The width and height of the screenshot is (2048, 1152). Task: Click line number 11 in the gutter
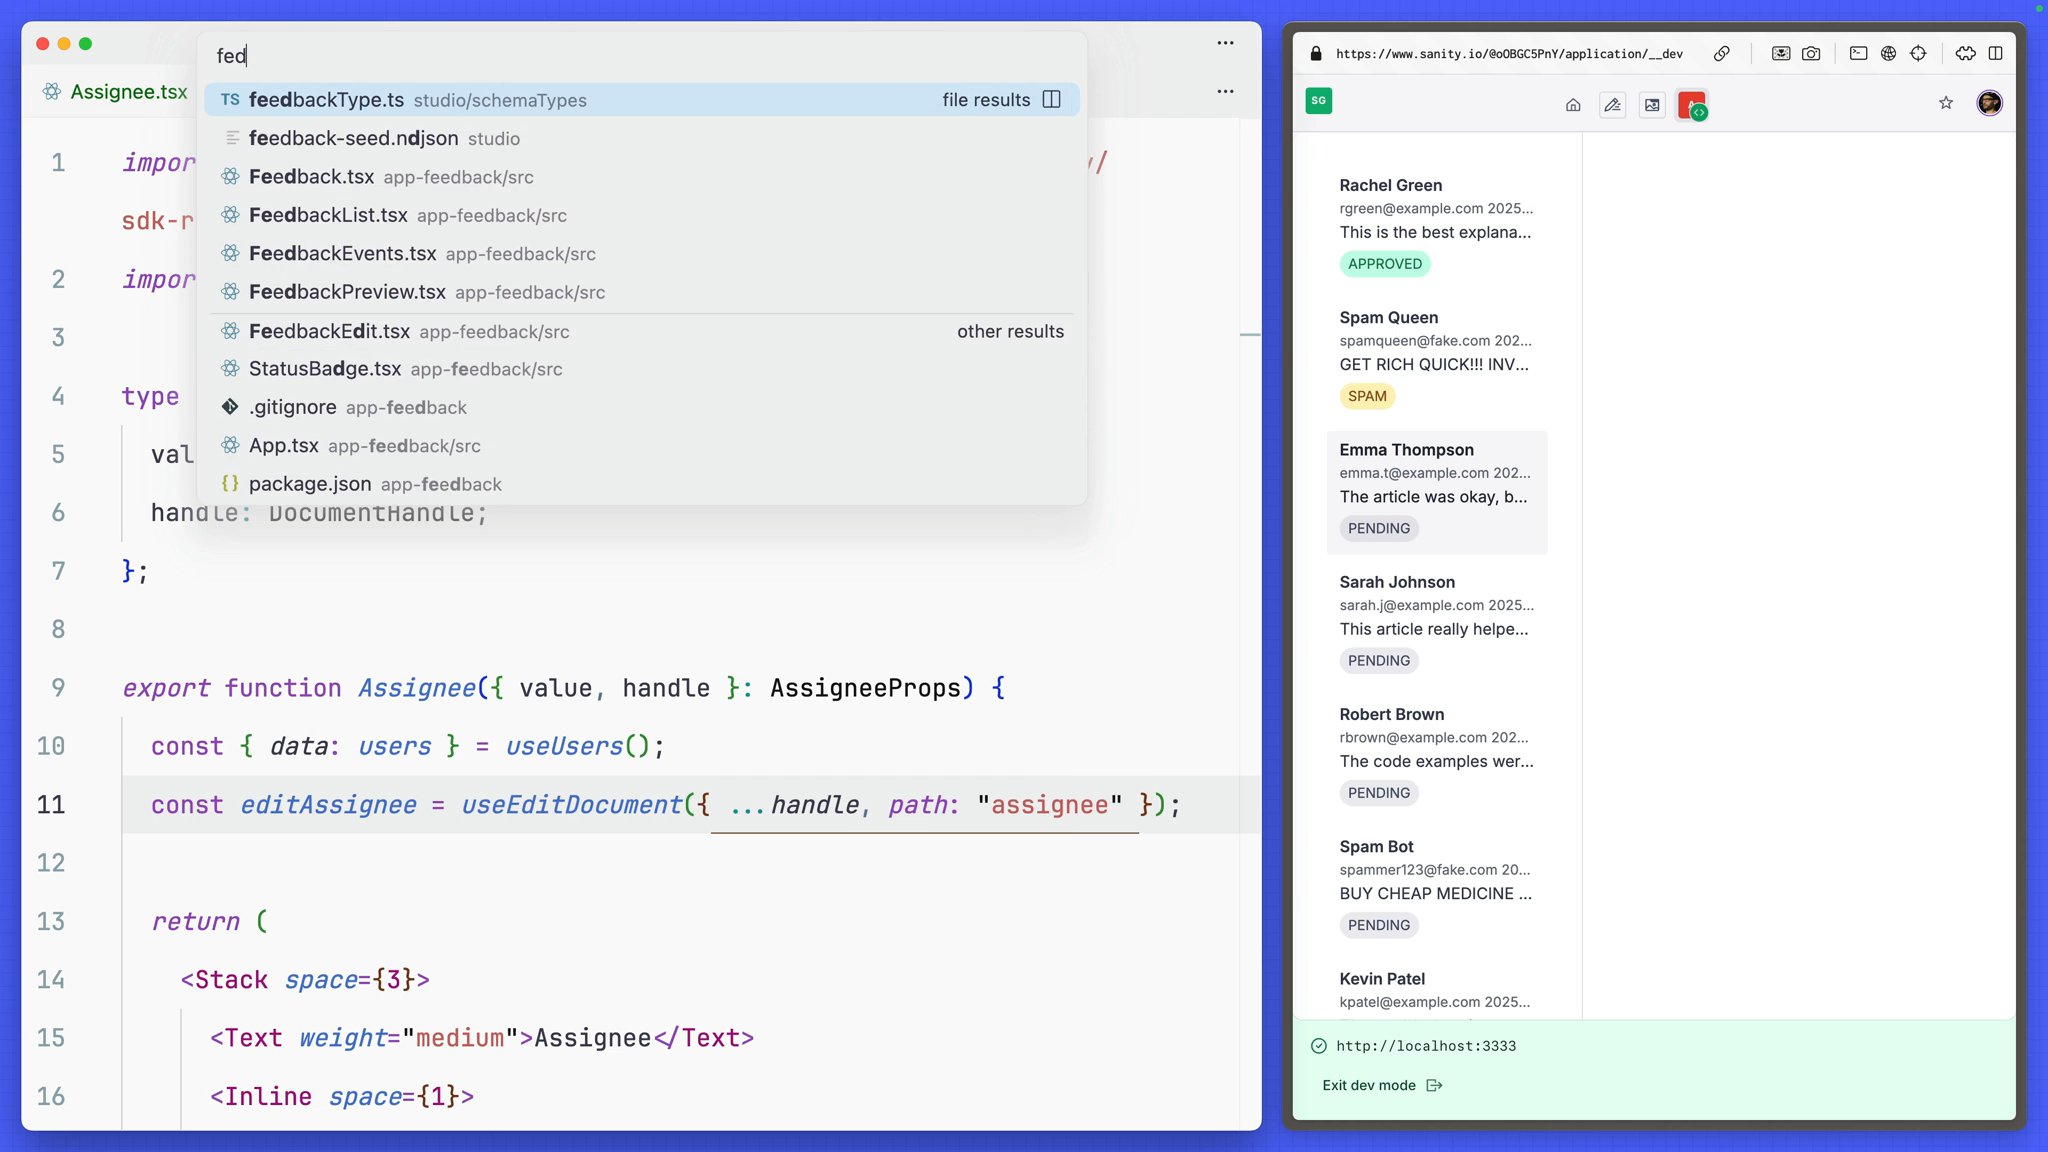click(x=51, y=805)
